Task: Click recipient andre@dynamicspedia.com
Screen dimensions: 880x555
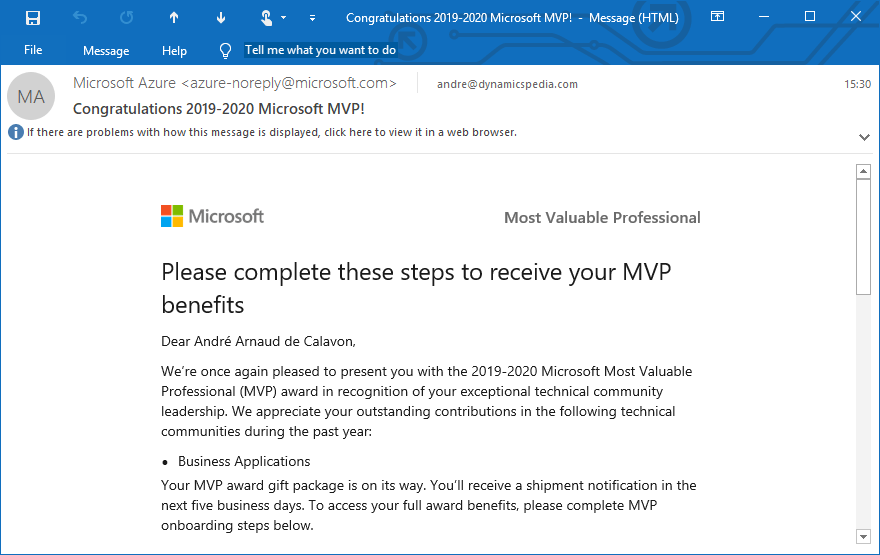Action: pyautogui.click(x=507, y=84)
